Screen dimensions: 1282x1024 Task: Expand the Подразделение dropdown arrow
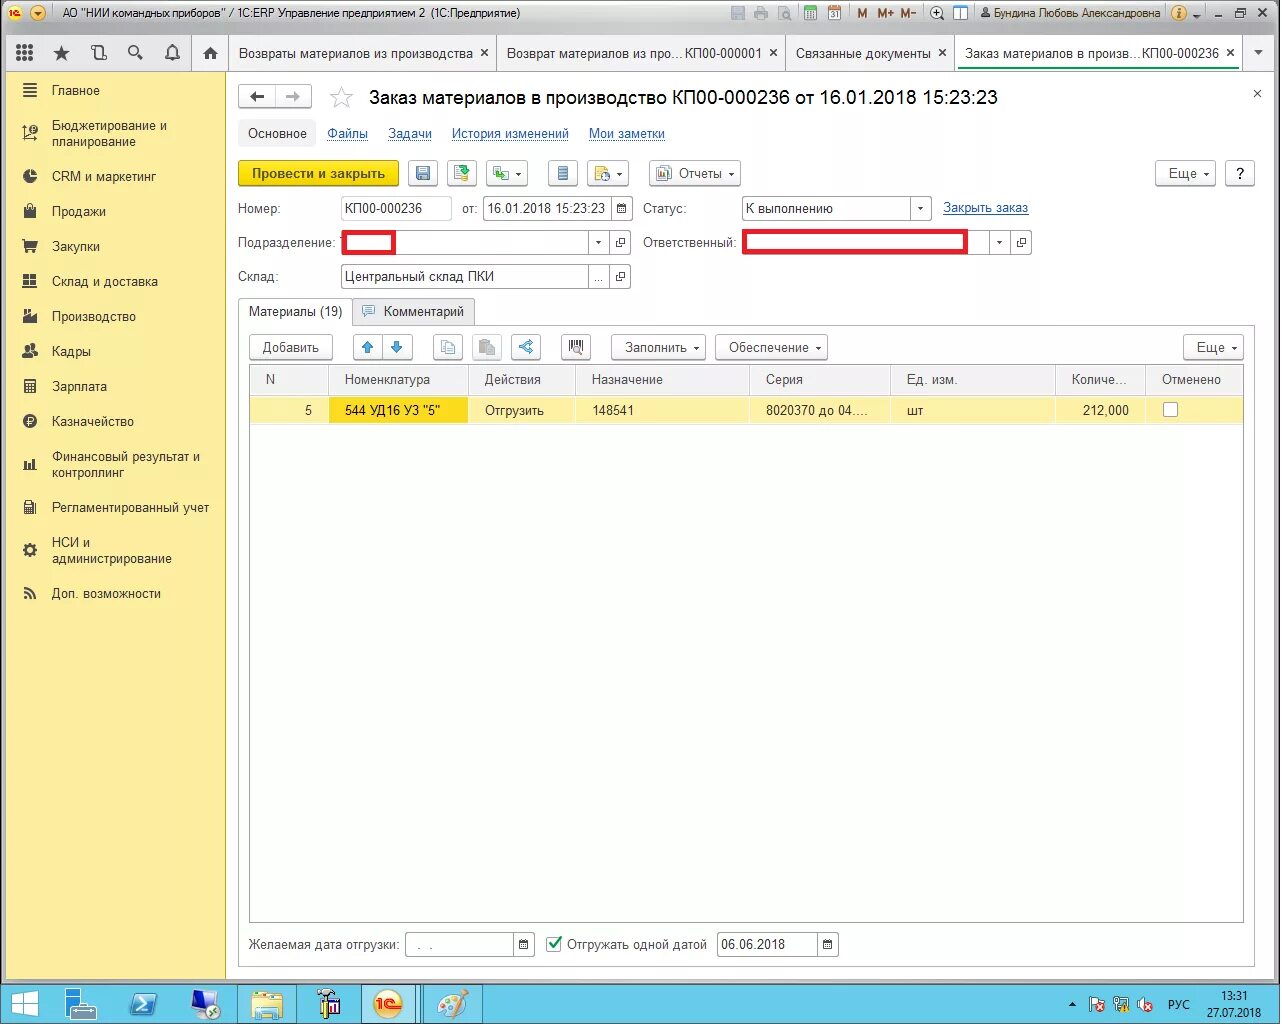click(x=599, y=243)
